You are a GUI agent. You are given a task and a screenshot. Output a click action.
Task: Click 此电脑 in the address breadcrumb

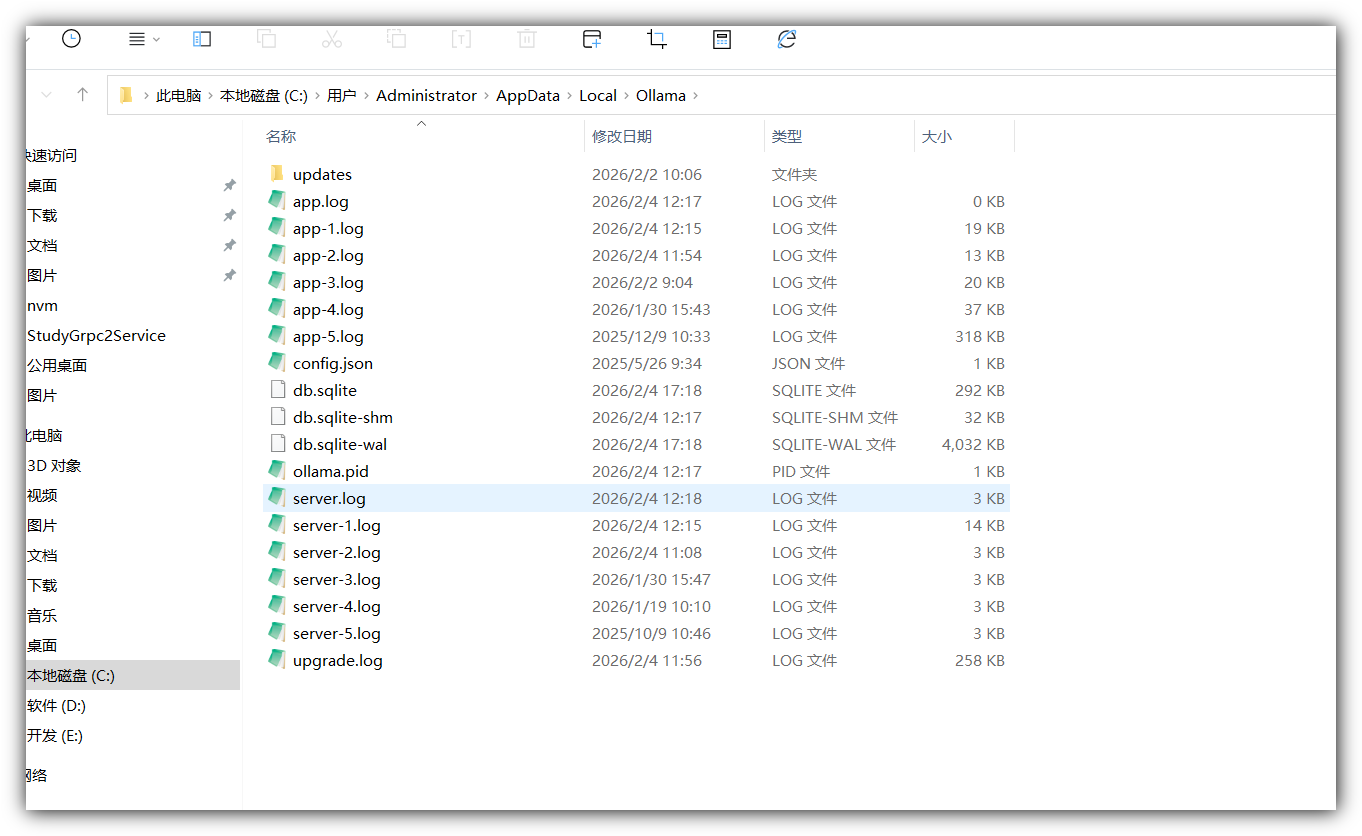178,96
